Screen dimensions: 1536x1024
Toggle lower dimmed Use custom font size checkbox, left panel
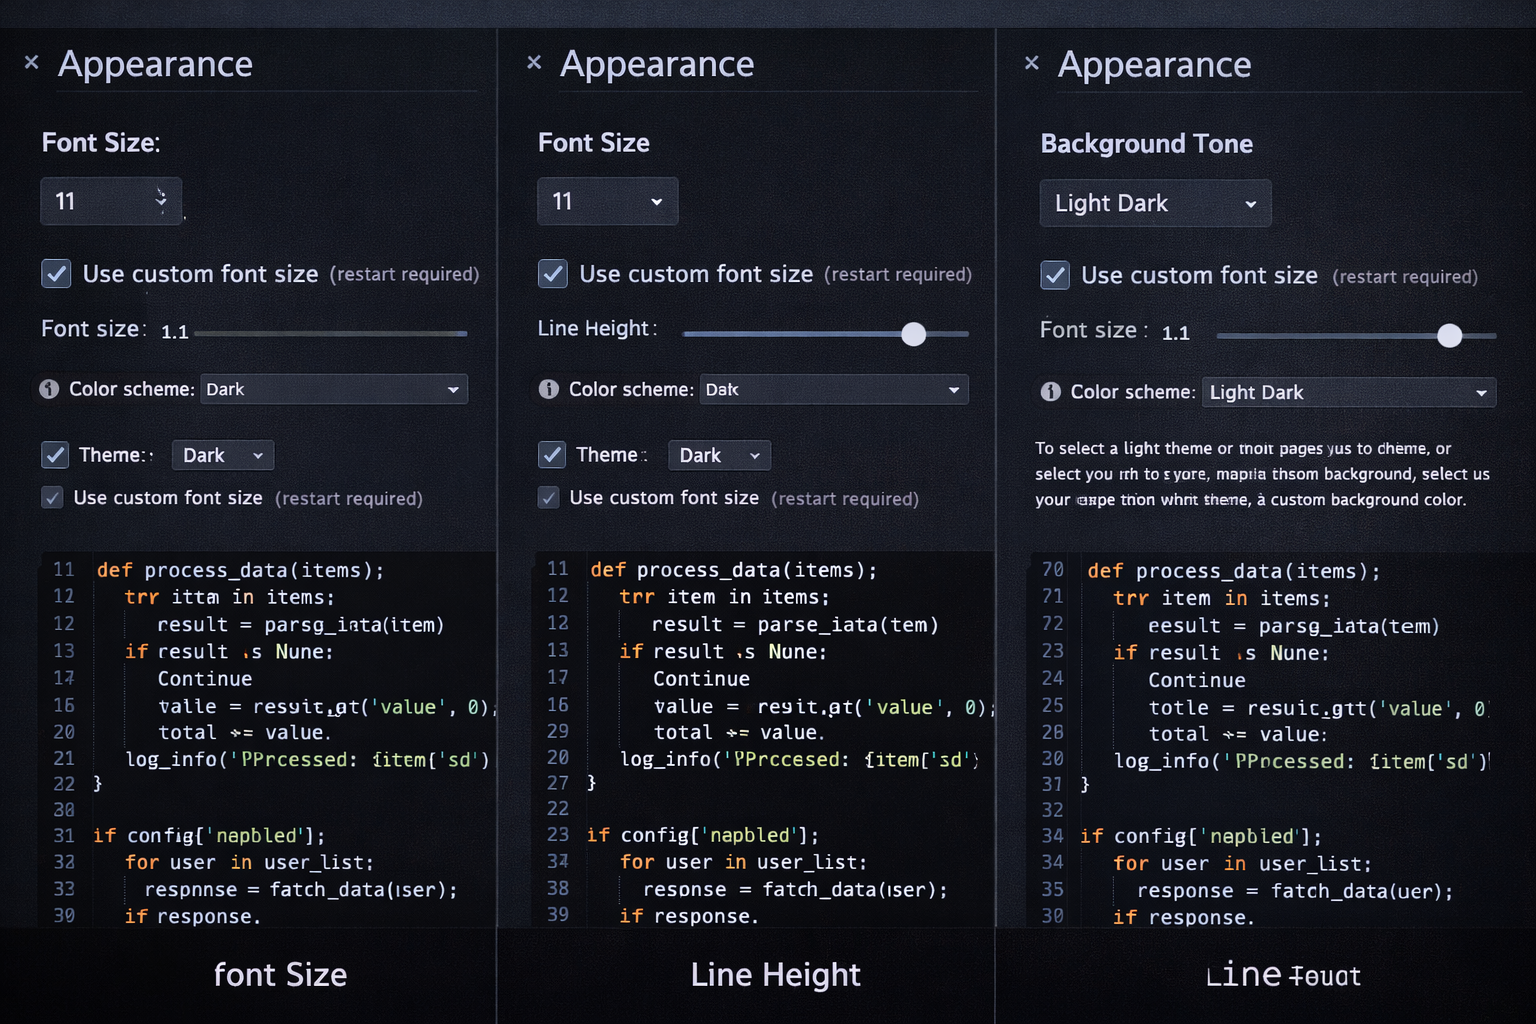coord(52,497)
